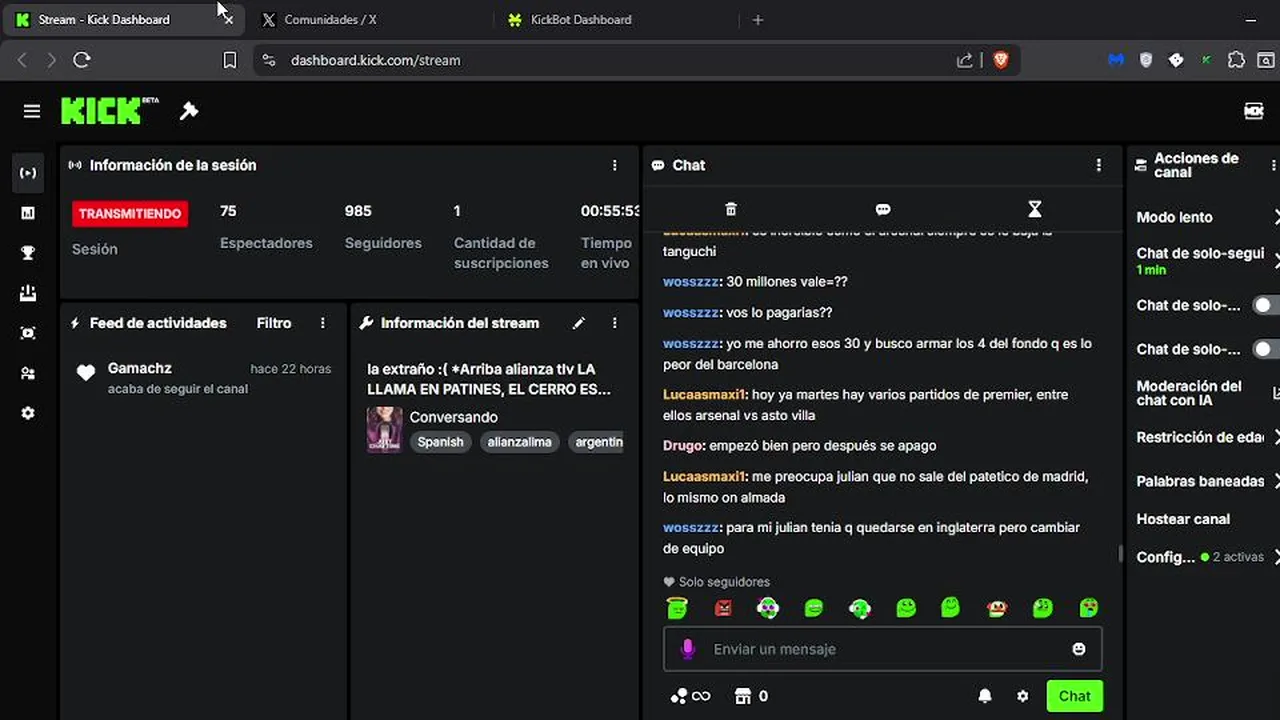Click the trash icon in chat toolbar
This screenshot has height=720, width=1280.
click(x=731, y=209)
